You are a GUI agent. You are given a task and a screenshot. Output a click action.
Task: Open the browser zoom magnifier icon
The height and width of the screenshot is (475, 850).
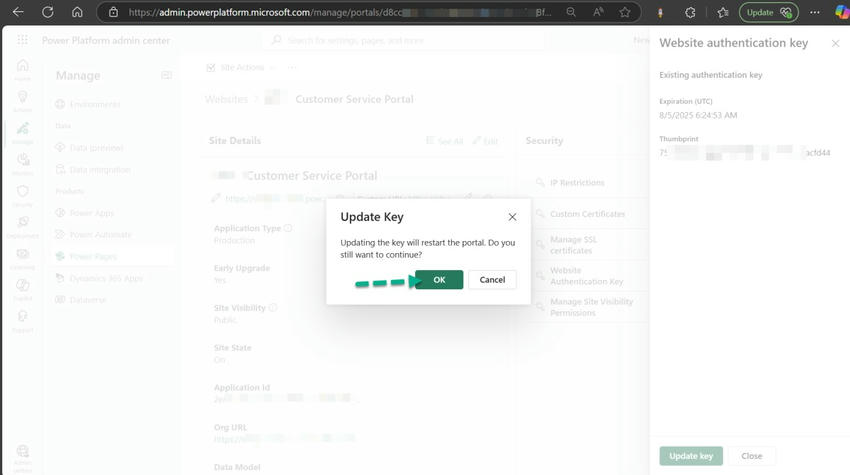[571, 12]
